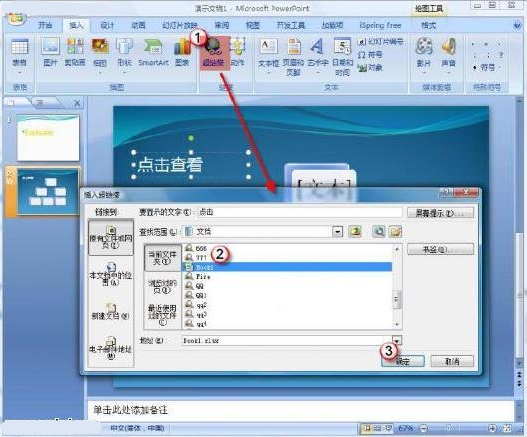The height and width of the screenshot is (437, 527).
Task: Insert a Sound clip
Action: coord(448,53)
